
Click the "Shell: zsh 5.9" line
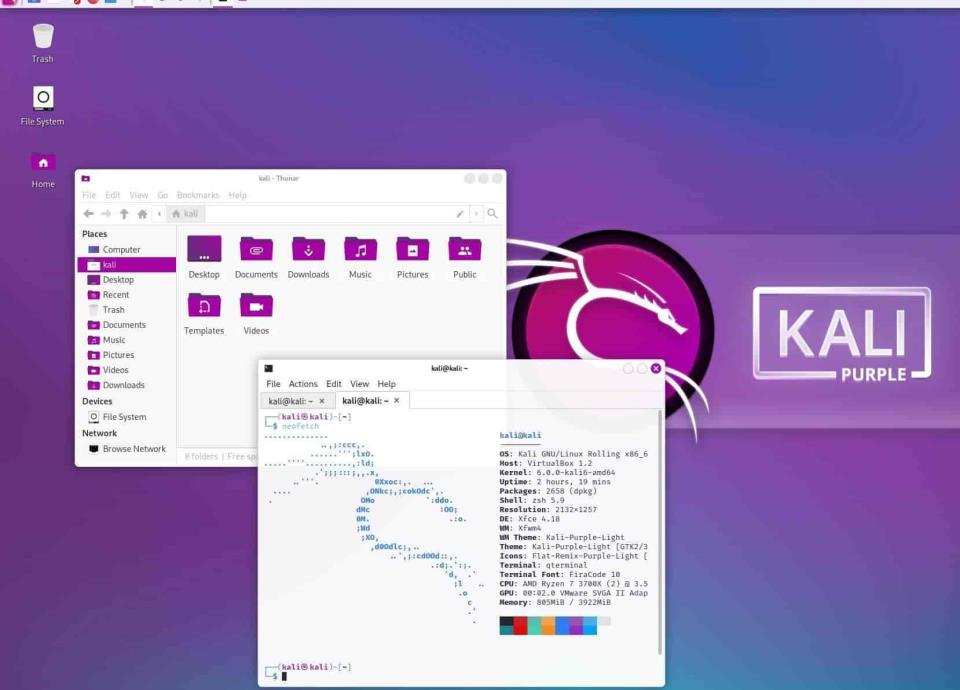[532, 500]
